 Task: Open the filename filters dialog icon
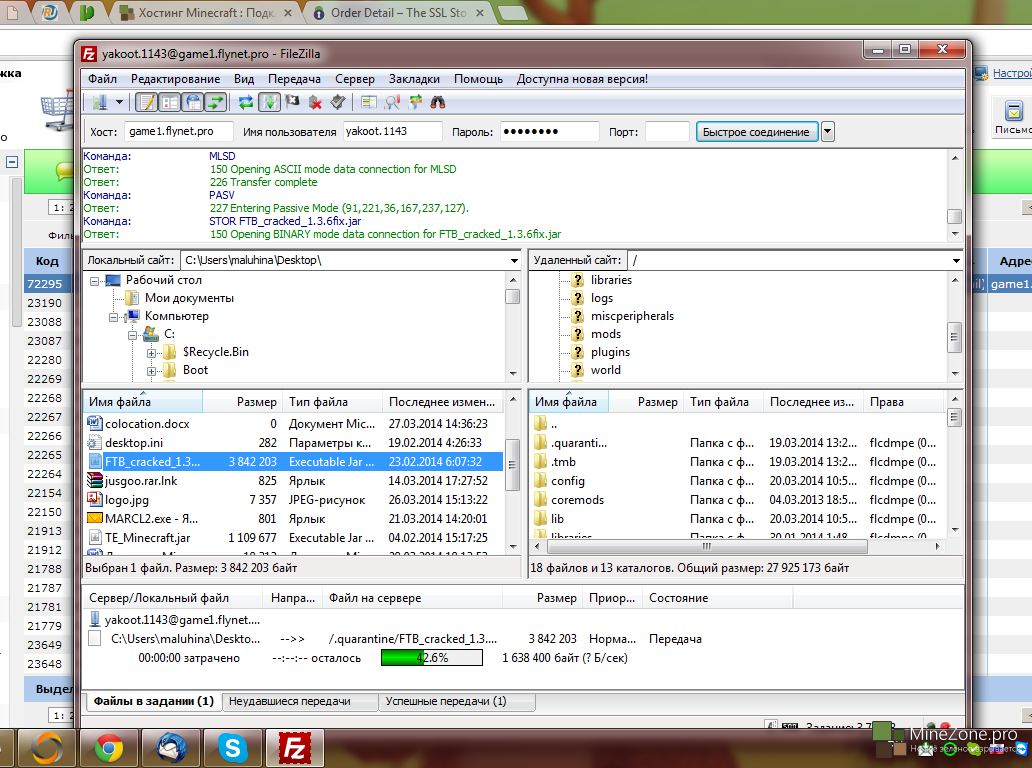pyautogui.click(x=369, y=102)
